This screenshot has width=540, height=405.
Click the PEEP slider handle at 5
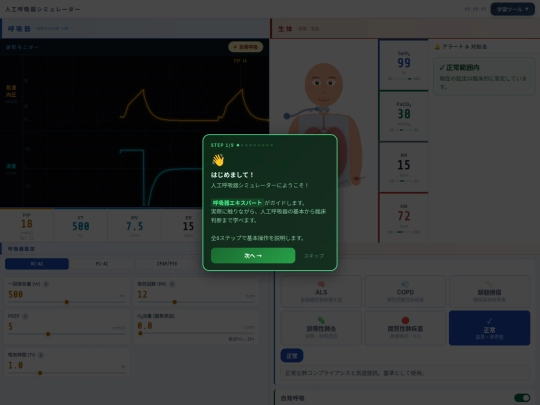coord(48,334)
